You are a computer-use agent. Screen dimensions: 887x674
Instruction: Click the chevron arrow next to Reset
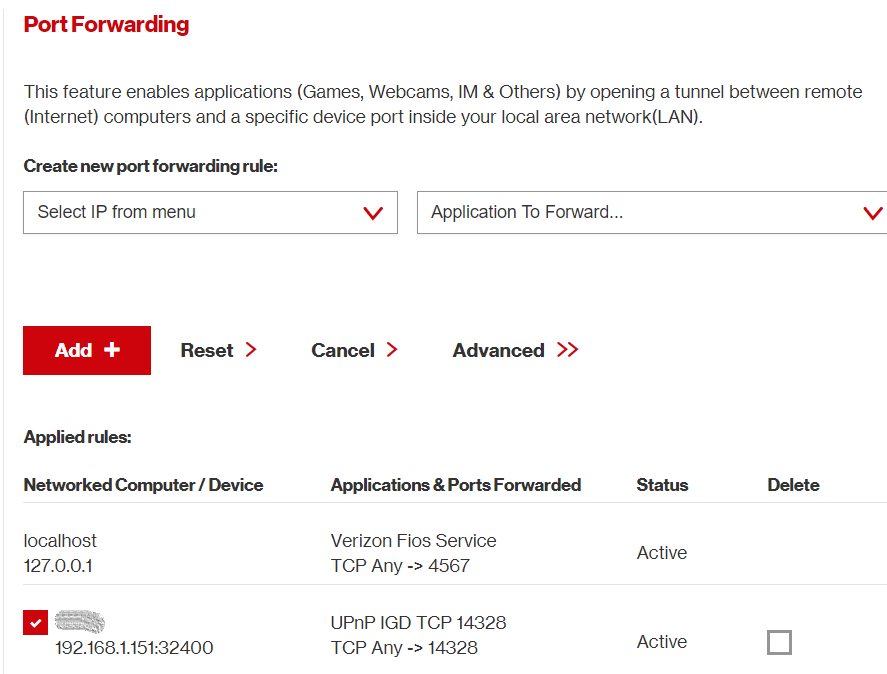tap(251, 350)
